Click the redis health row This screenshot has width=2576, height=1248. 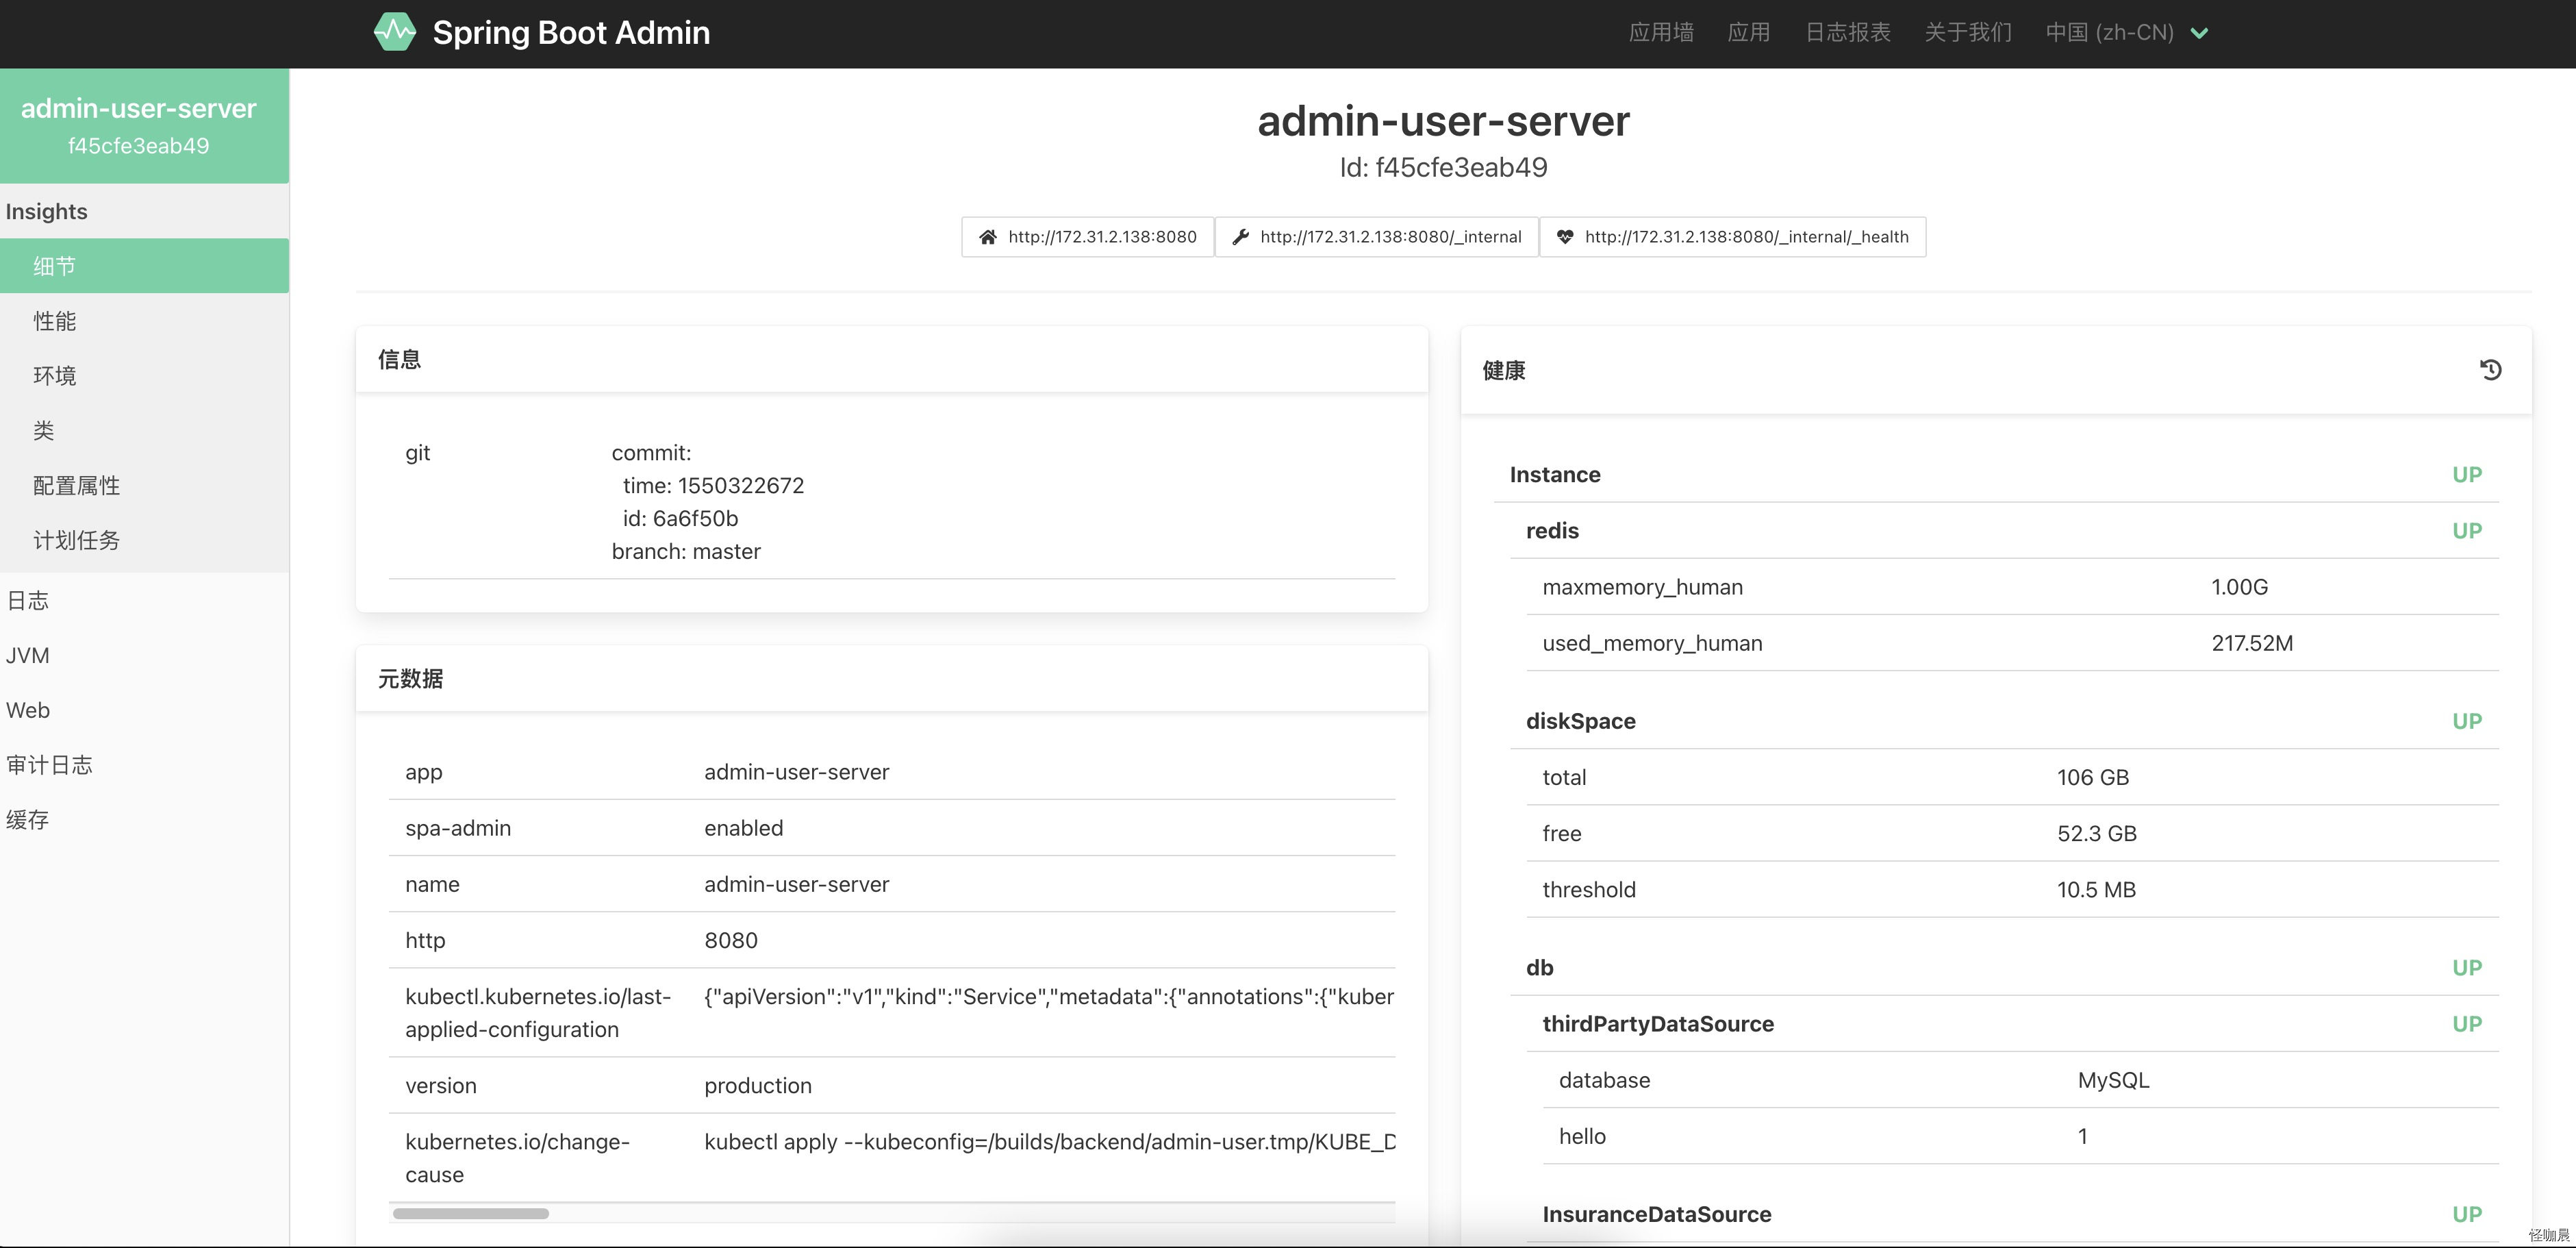[2004, 531]
